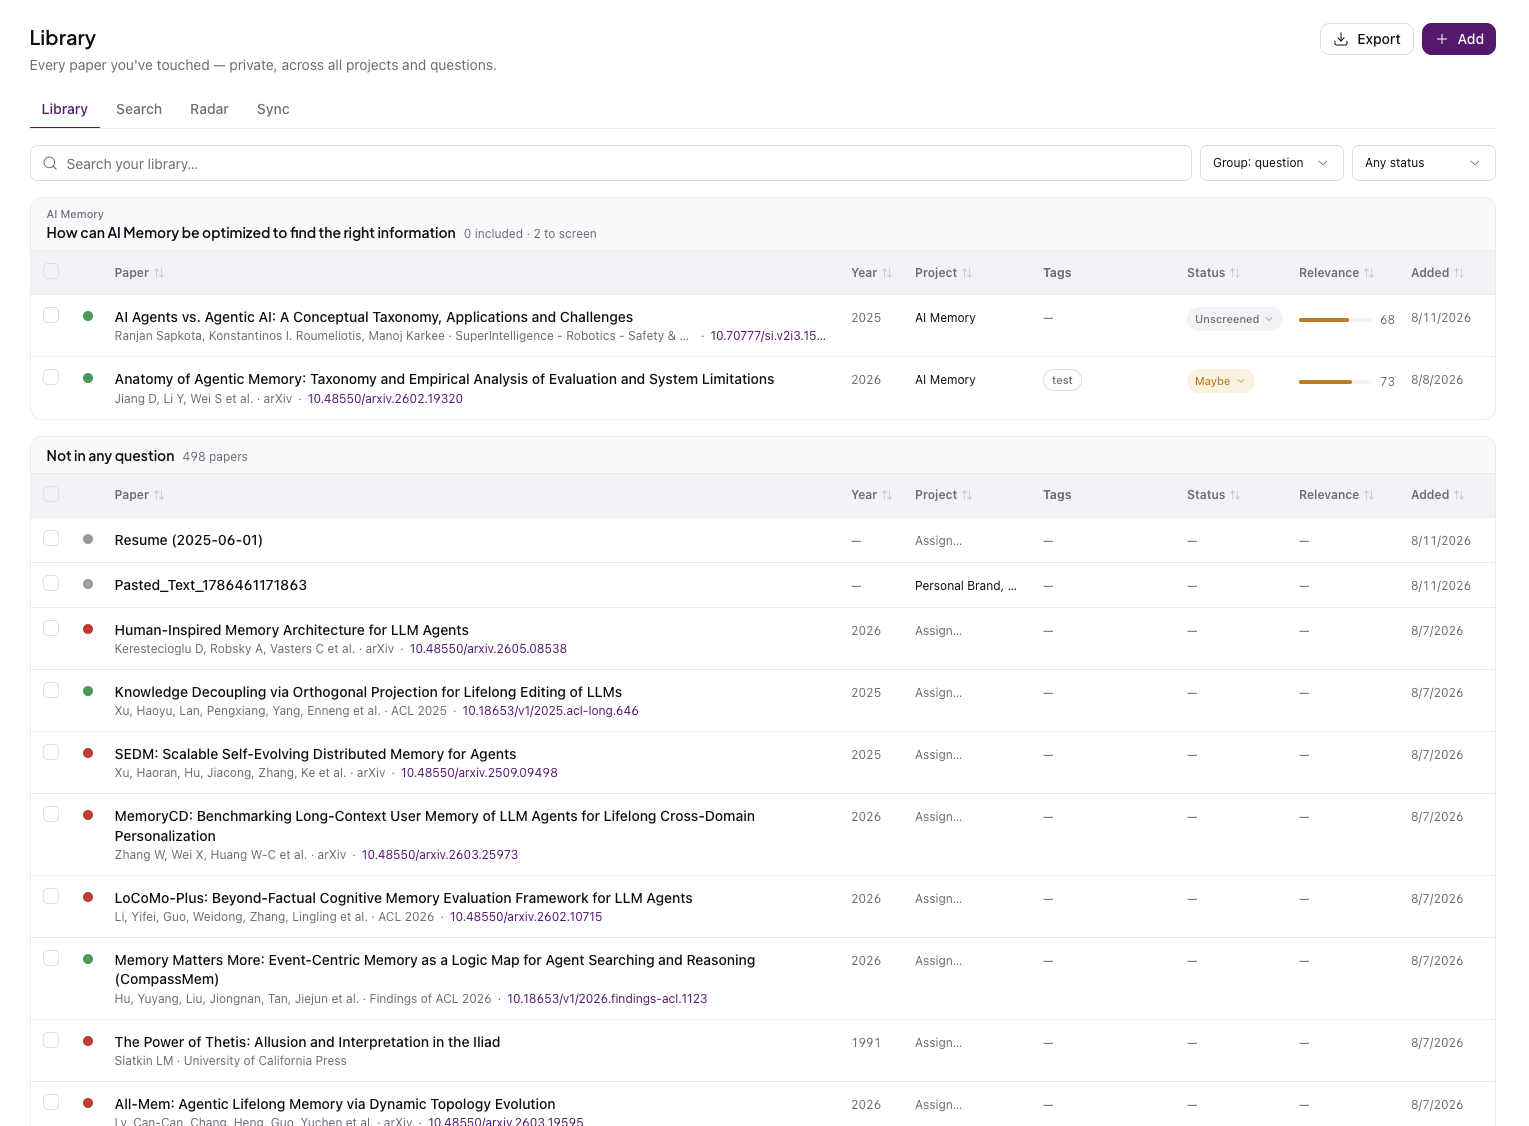Click green dot for Knowledge Decoupling paper
Image resolution: width=1529 pixels, height=1126 pixels.
[88, 691]
